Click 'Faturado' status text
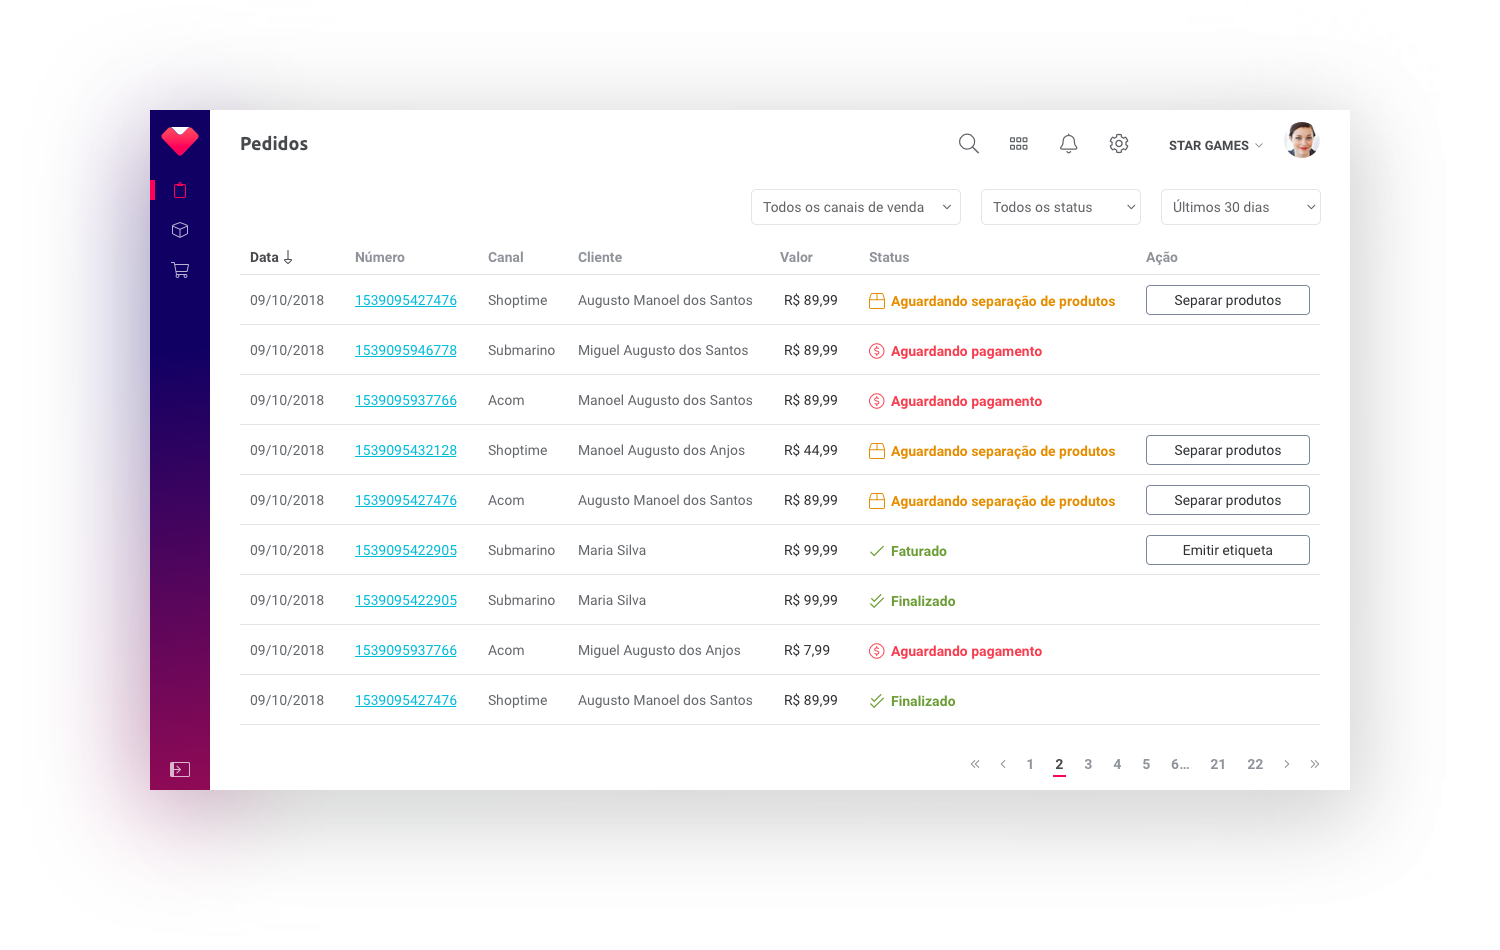This screenshot has height=950, width=1500. (x=919, y=551)
